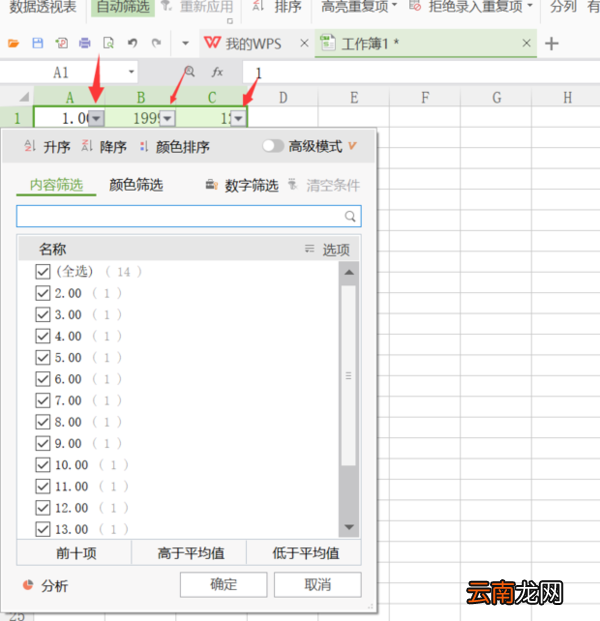Close the 我的WPS tab
The image size is (600, 621).
(304, 43)
